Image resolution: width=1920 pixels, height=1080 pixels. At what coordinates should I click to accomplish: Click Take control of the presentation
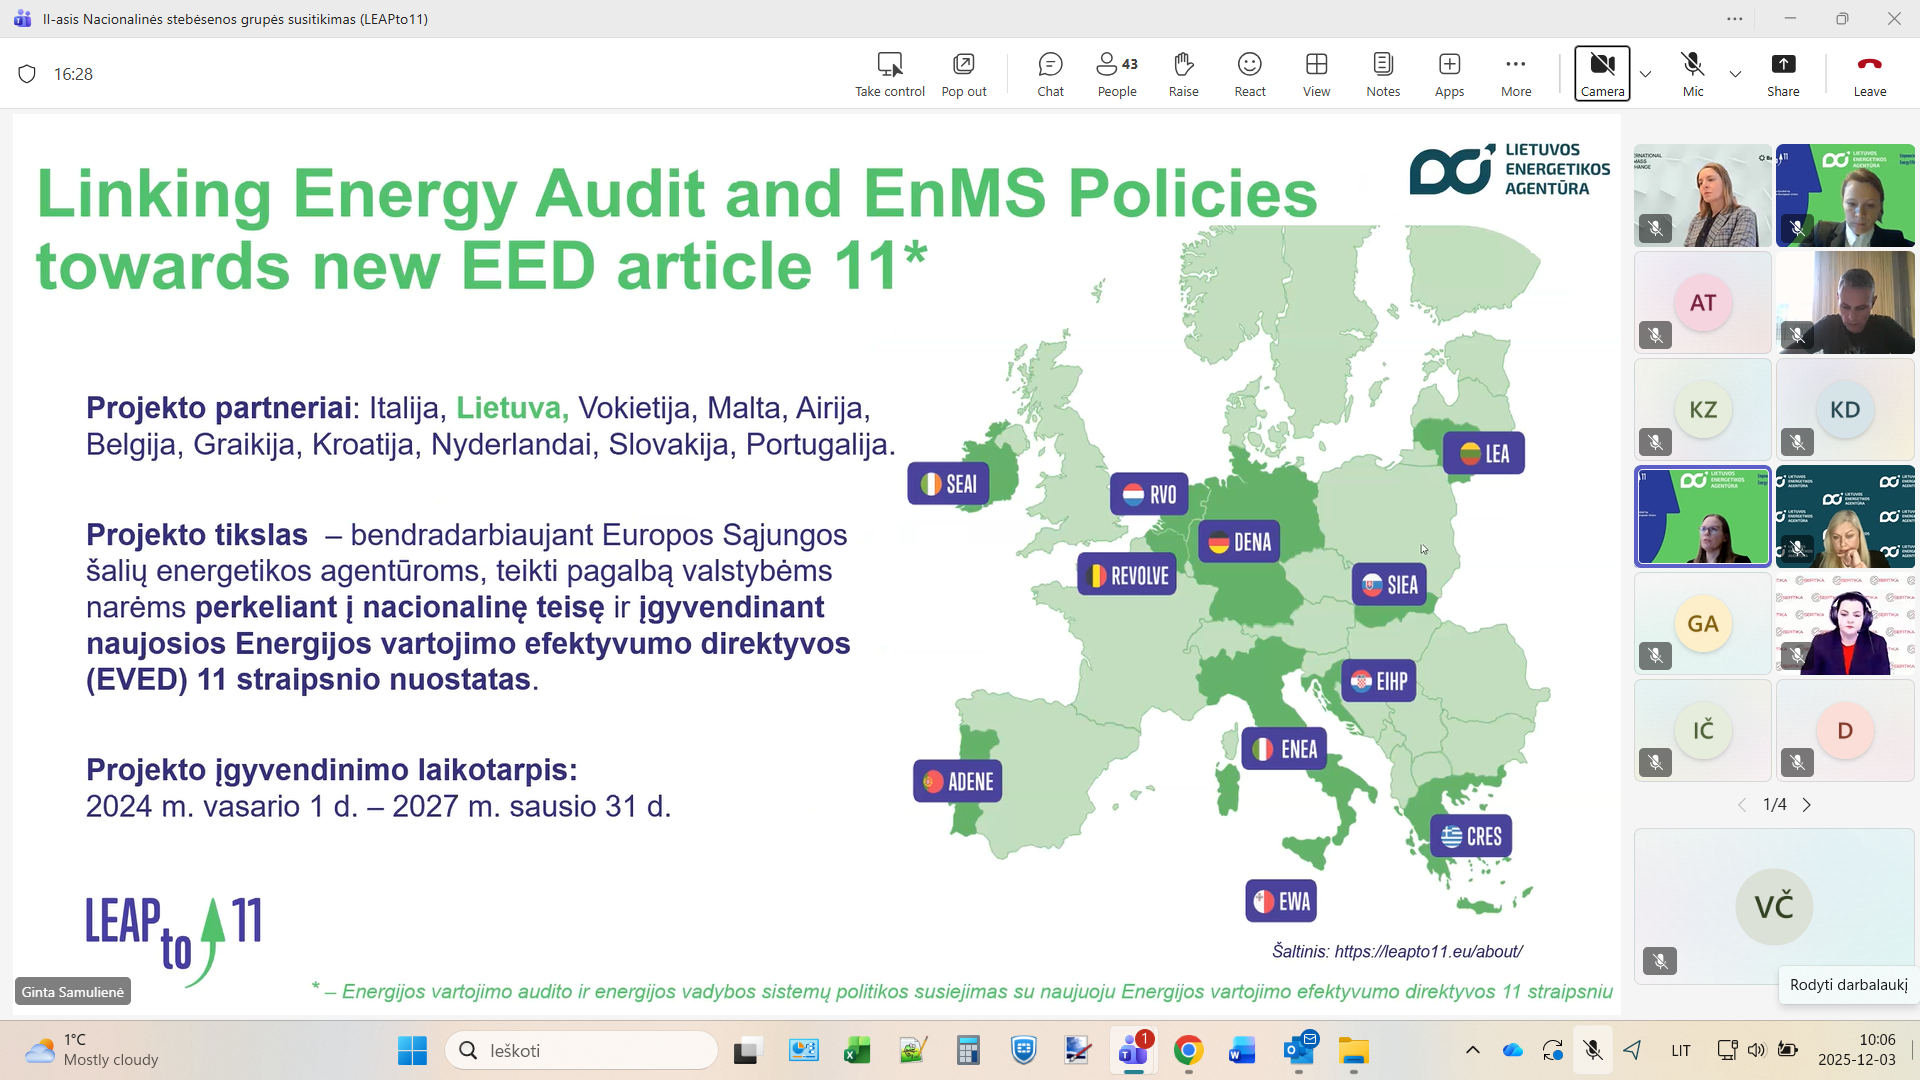889,74
